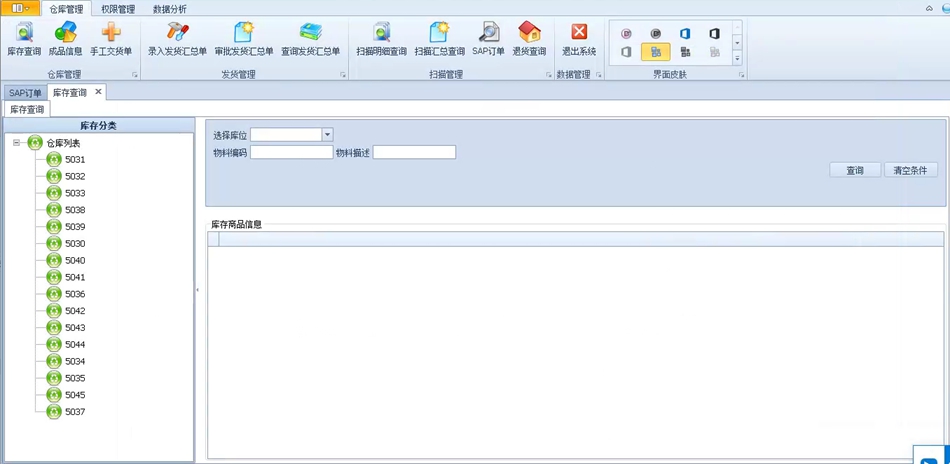The image size is (950, 464).
Task: Open 库存查询 from the ribbon
Action: [x=24, y=39]
